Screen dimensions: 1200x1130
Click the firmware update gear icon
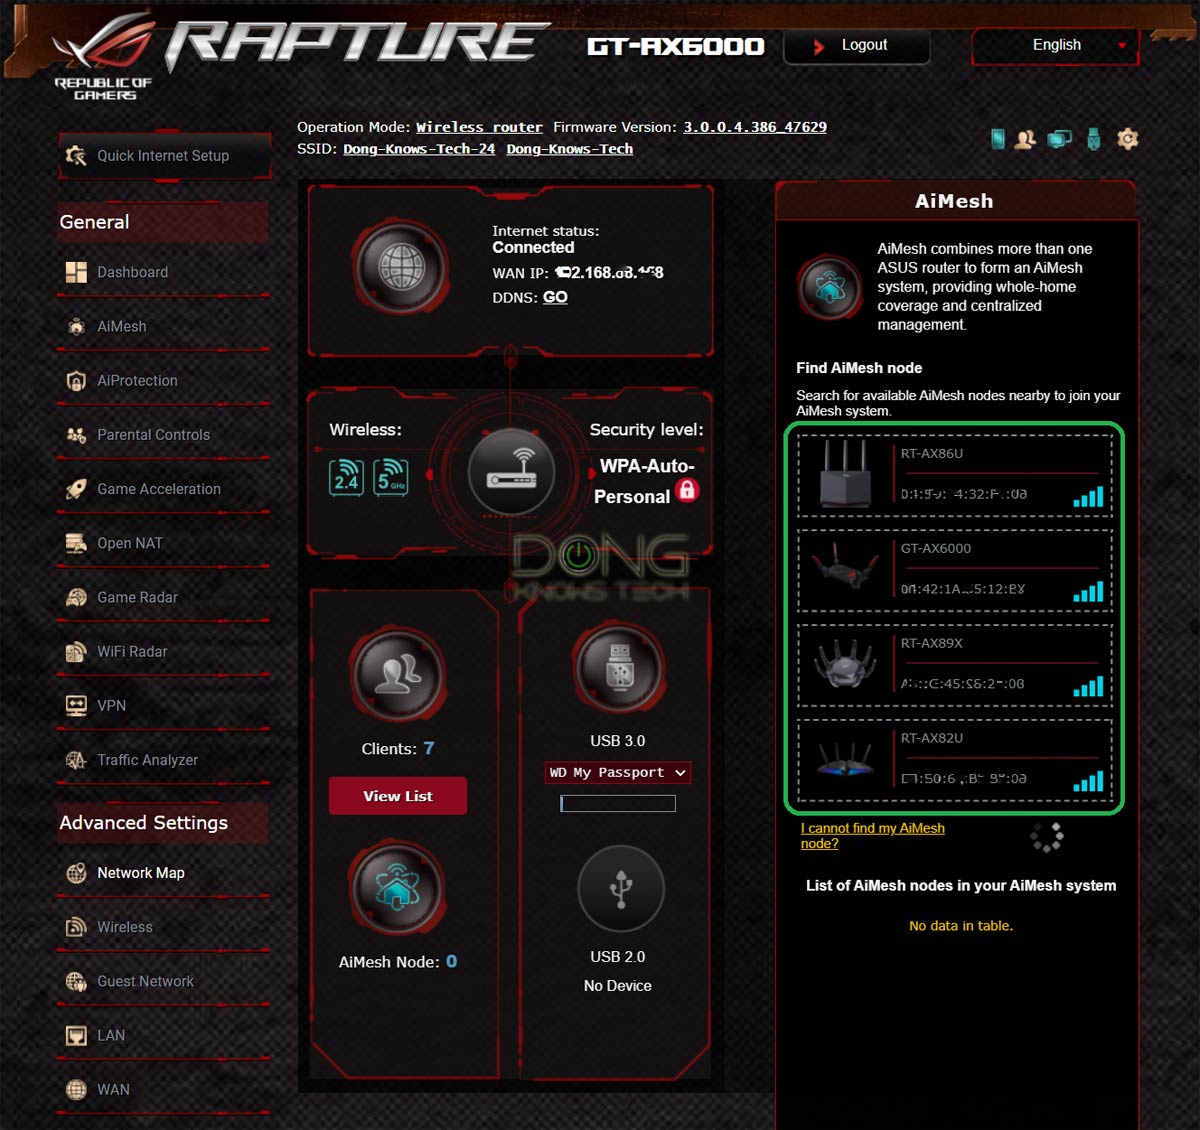[1128, 139]
